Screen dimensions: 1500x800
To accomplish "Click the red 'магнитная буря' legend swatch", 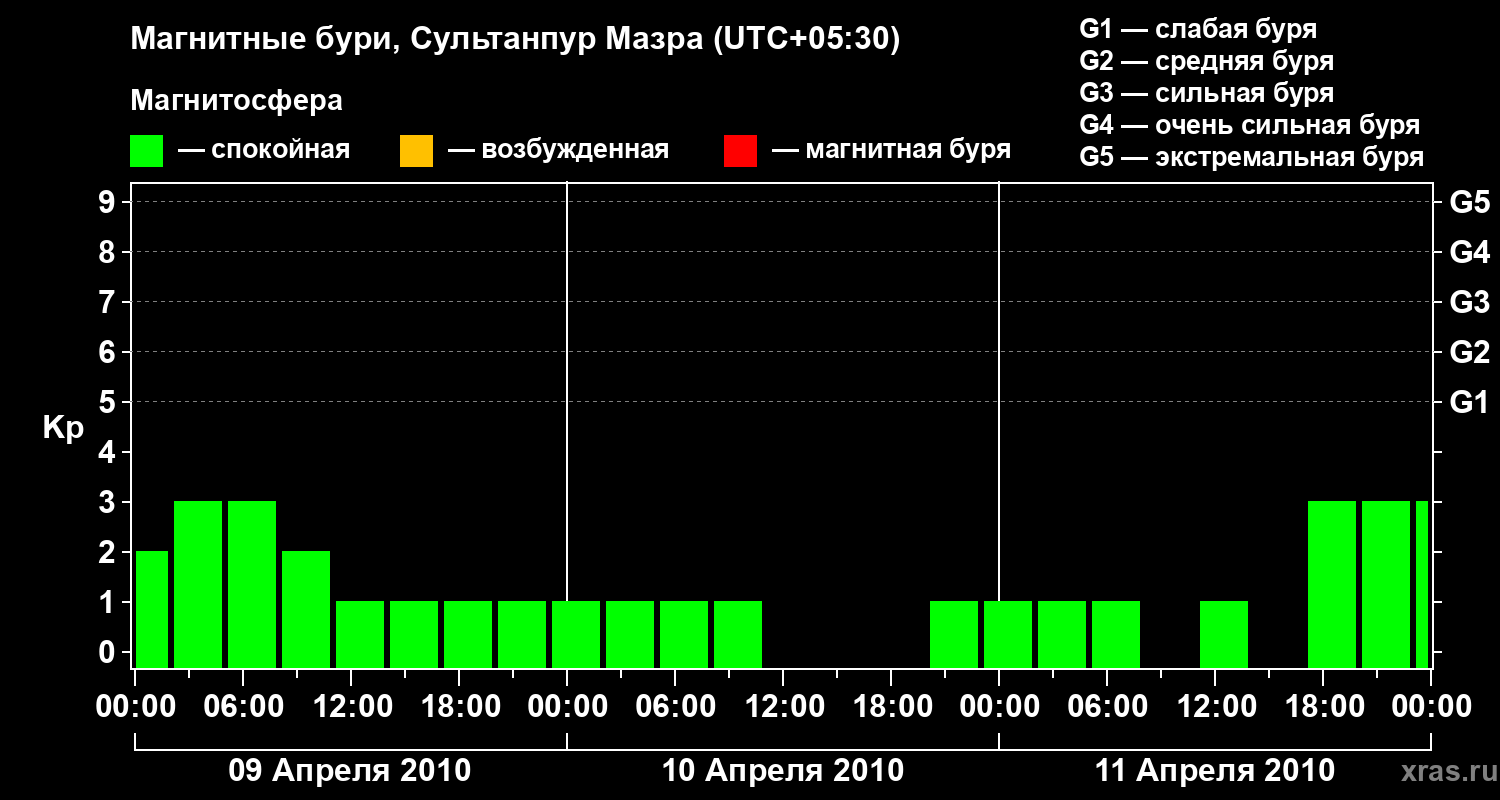I will pyautogui.click(x=740, y=151).
